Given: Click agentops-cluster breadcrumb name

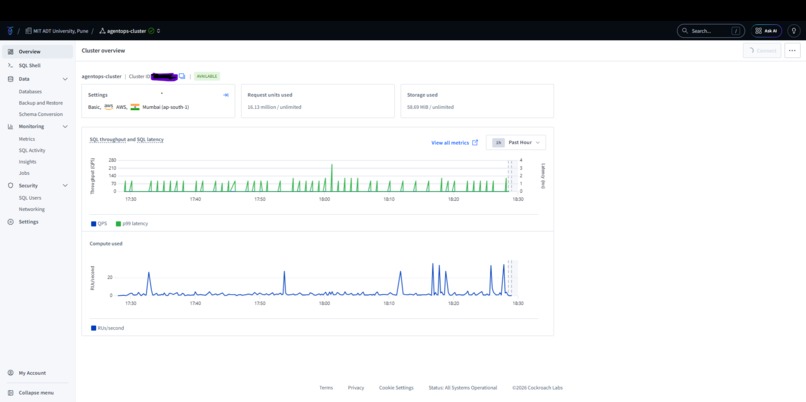Looking at the screenshot, I should click(126, 31).
